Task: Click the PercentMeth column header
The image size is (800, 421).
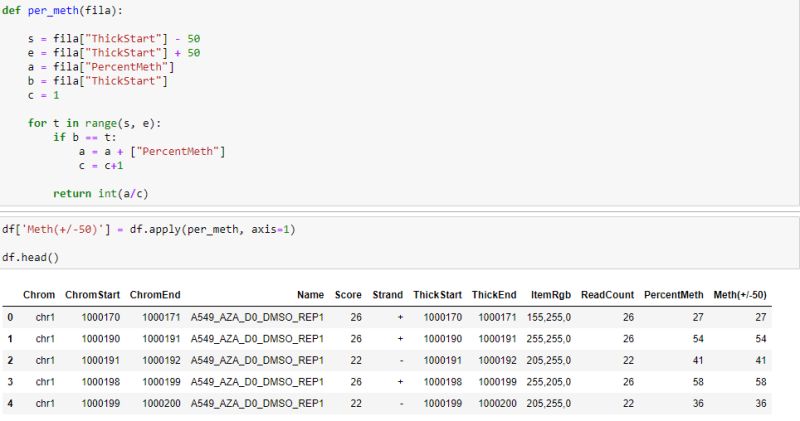Action: [673, 294]
